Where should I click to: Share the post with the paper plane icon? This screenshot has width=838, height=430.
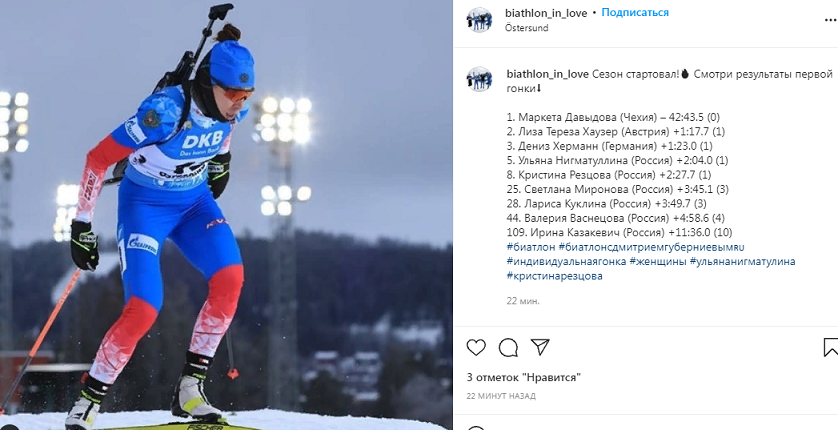pos(540,348)
